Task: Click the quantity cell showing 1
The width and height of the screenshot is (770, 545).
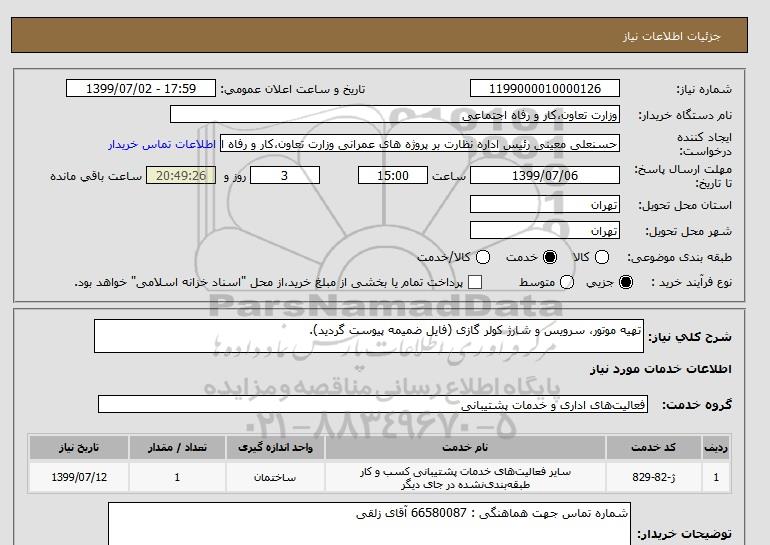Action: (177, 477)
